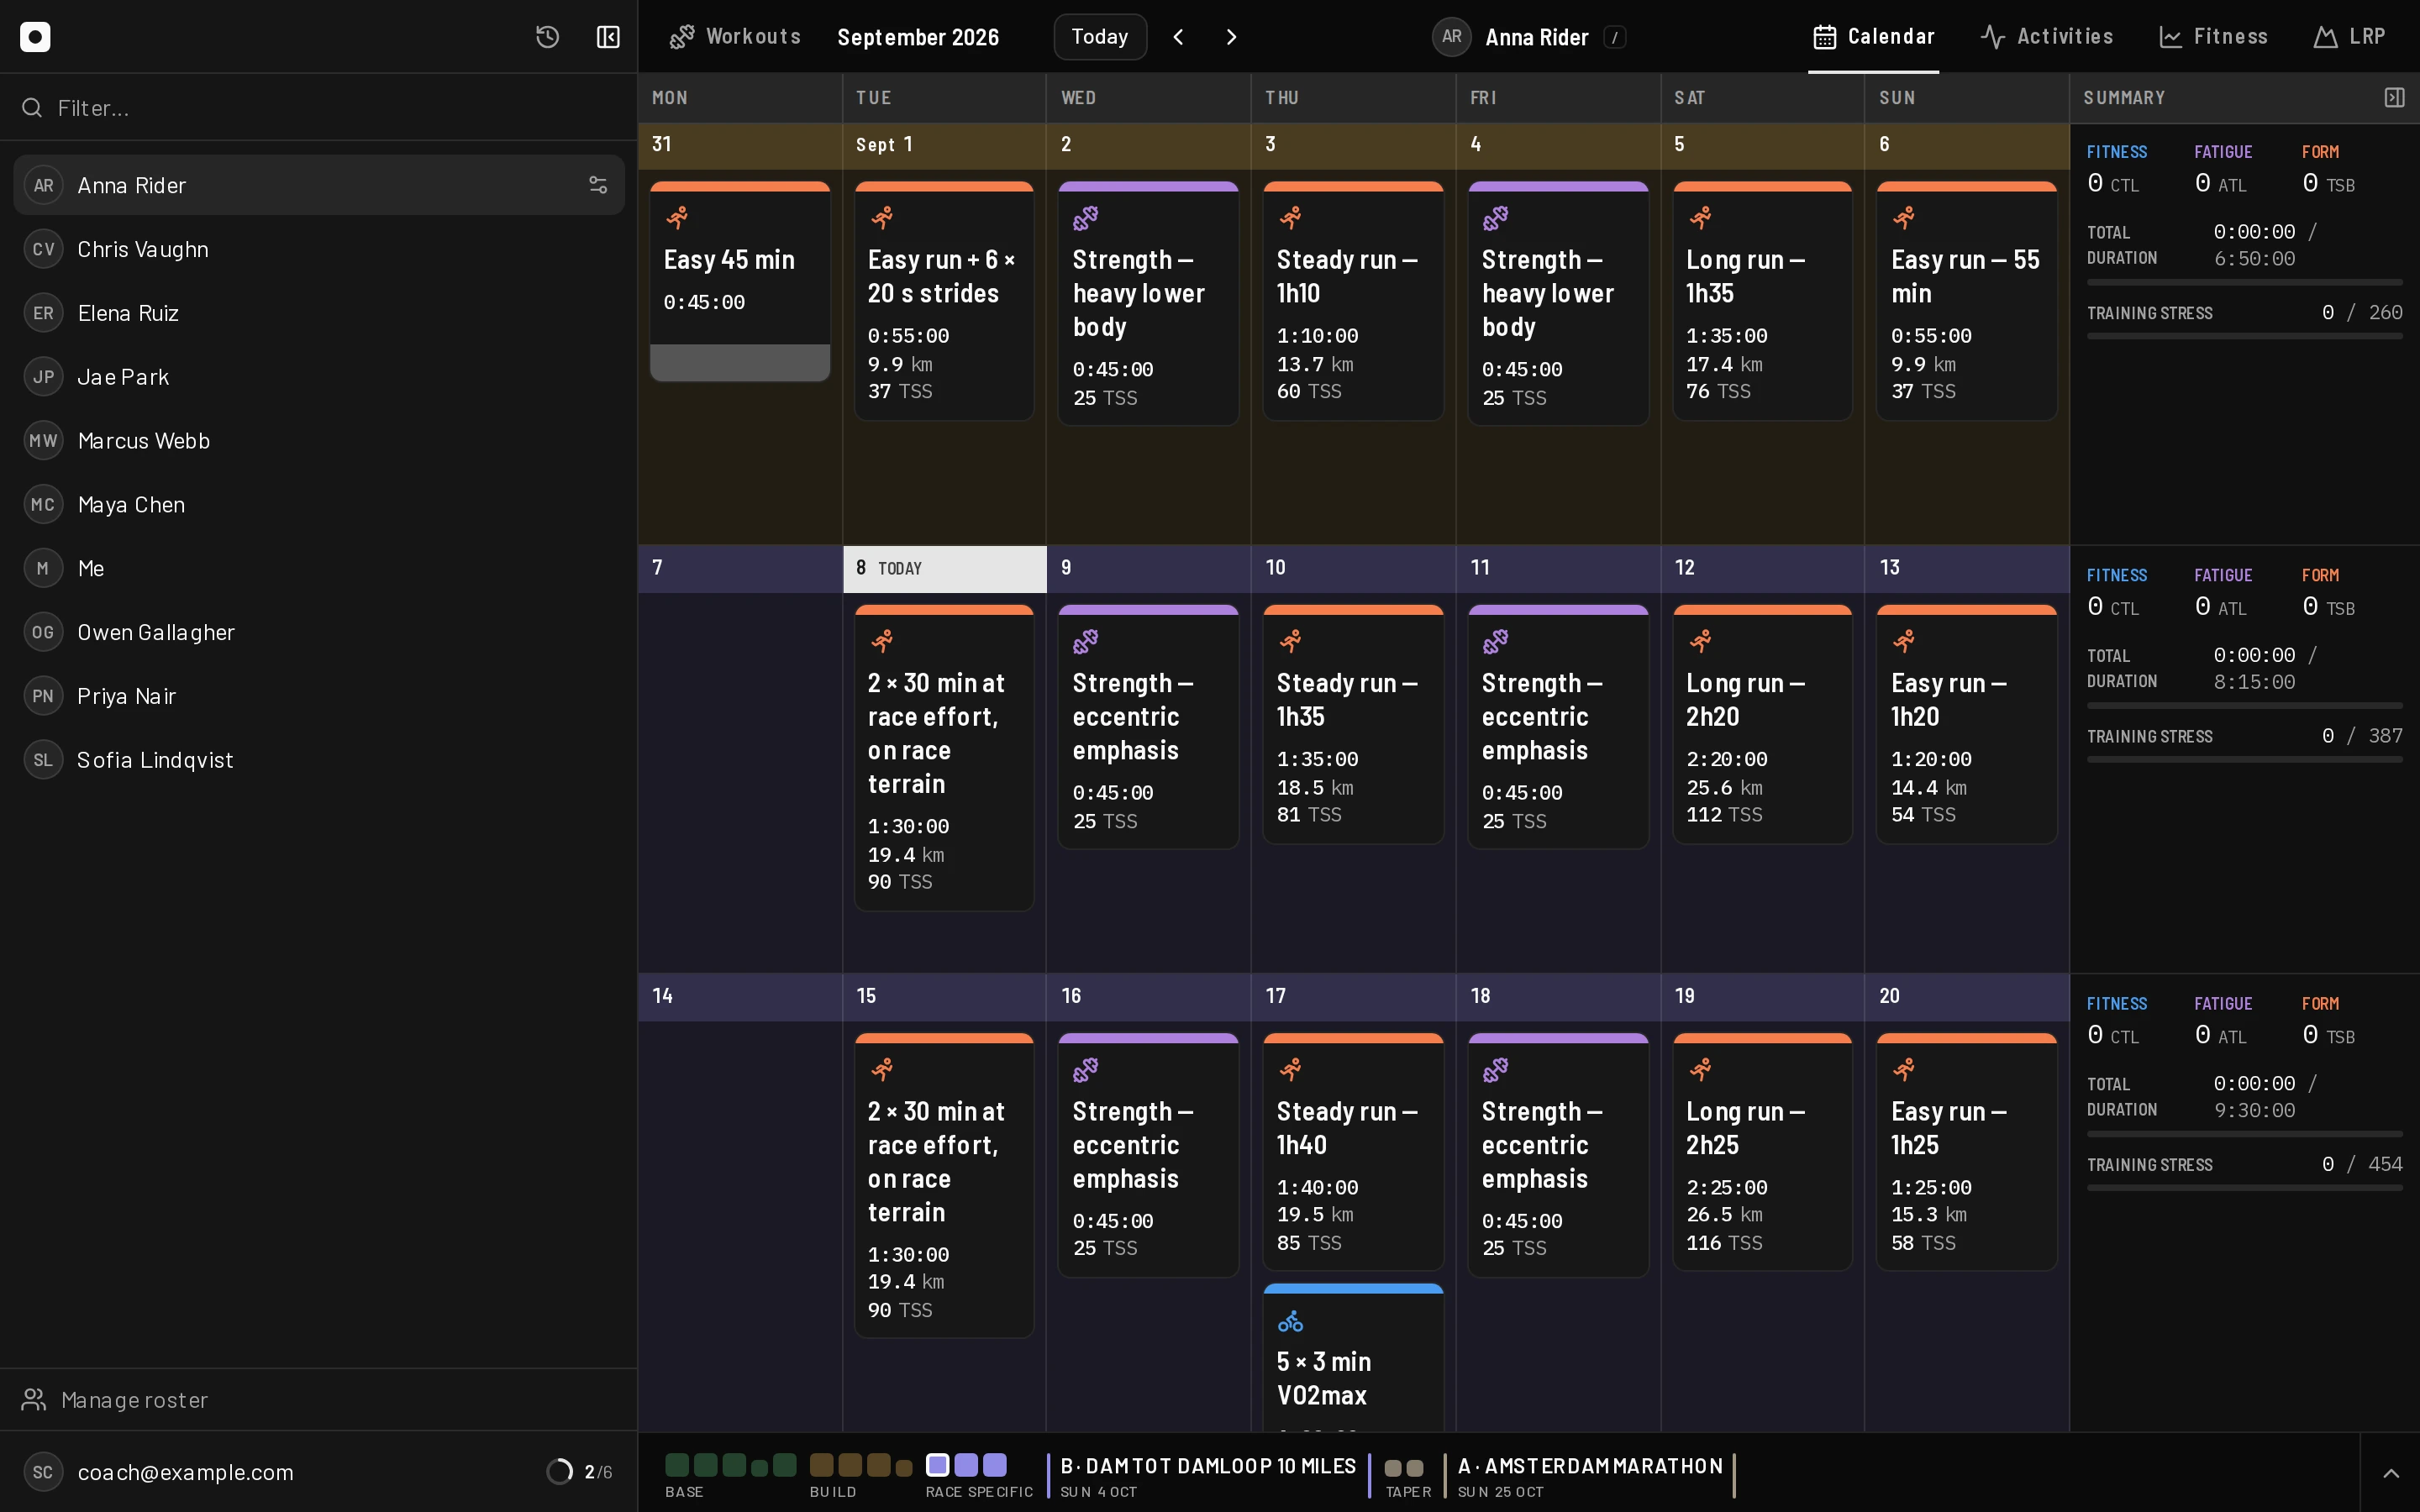Click strength icon on Wed 2 workout
Screen dimensions: 2420x1512
1085,217
